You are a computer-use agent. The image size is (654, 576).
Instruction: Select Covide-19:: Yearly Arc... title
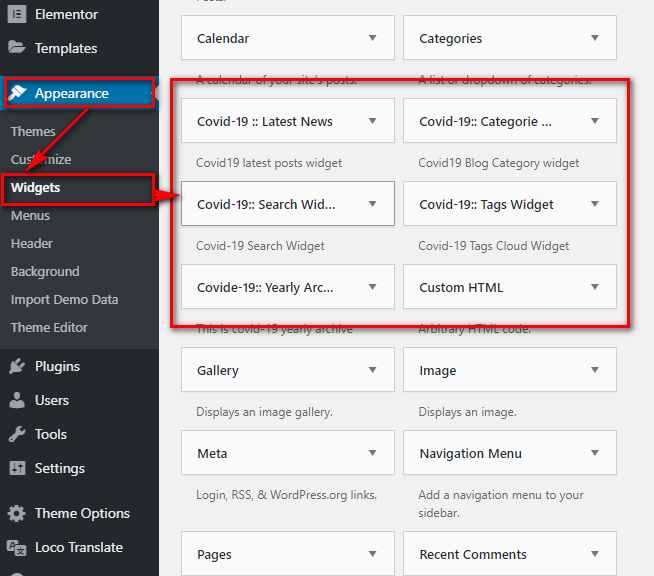[265, 287]
